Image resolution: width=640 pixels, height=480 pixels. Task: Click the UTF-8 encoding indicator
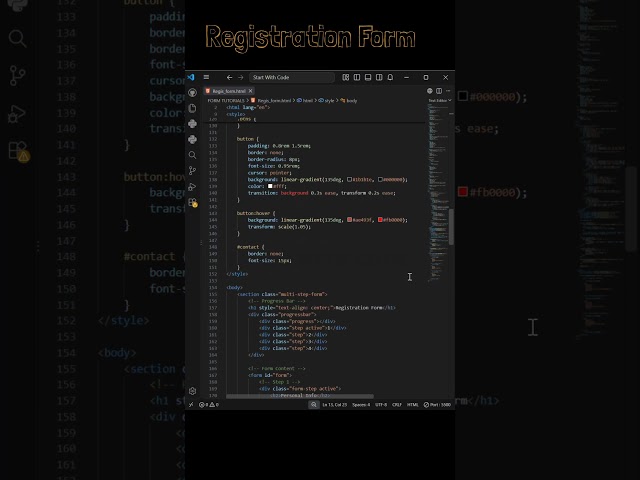click(x=381, y=404)
